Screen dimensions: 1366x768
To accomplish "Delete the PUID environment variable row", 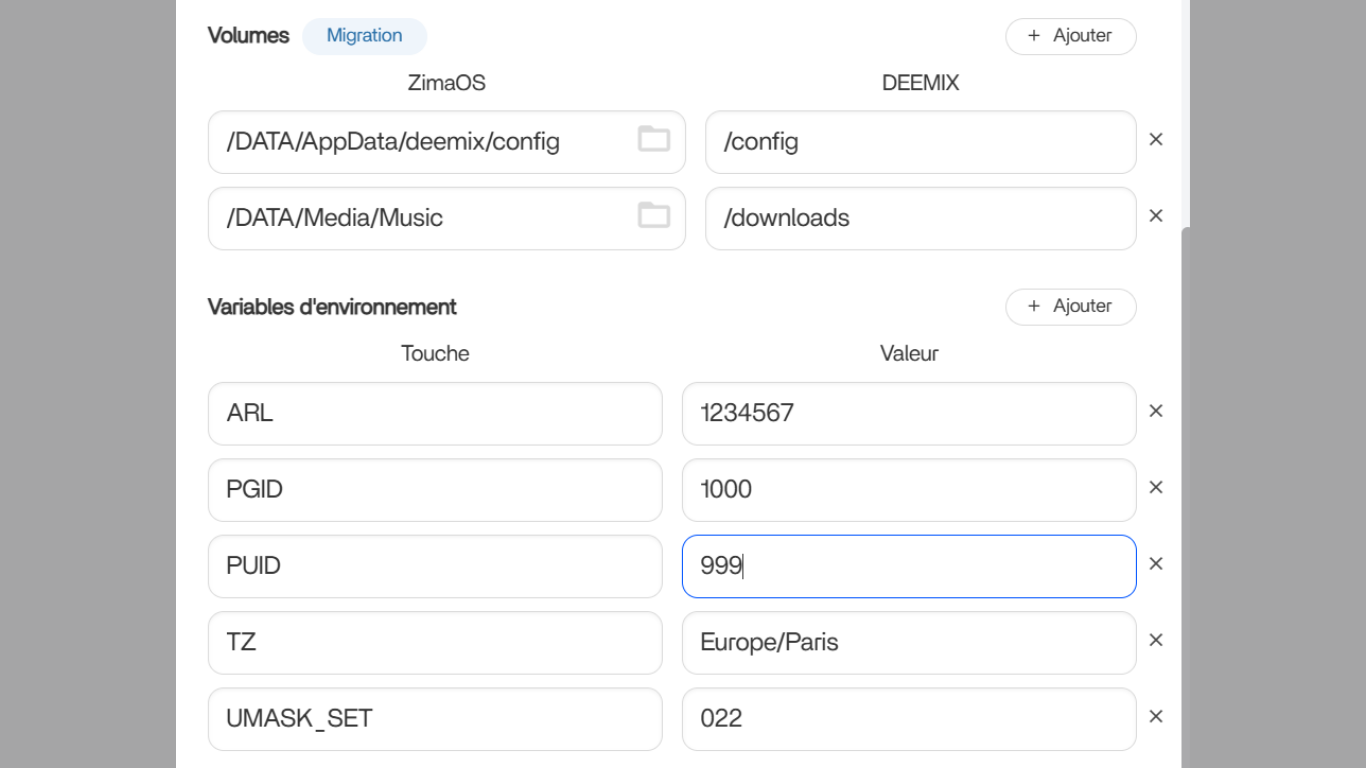I will point(1156,564).
